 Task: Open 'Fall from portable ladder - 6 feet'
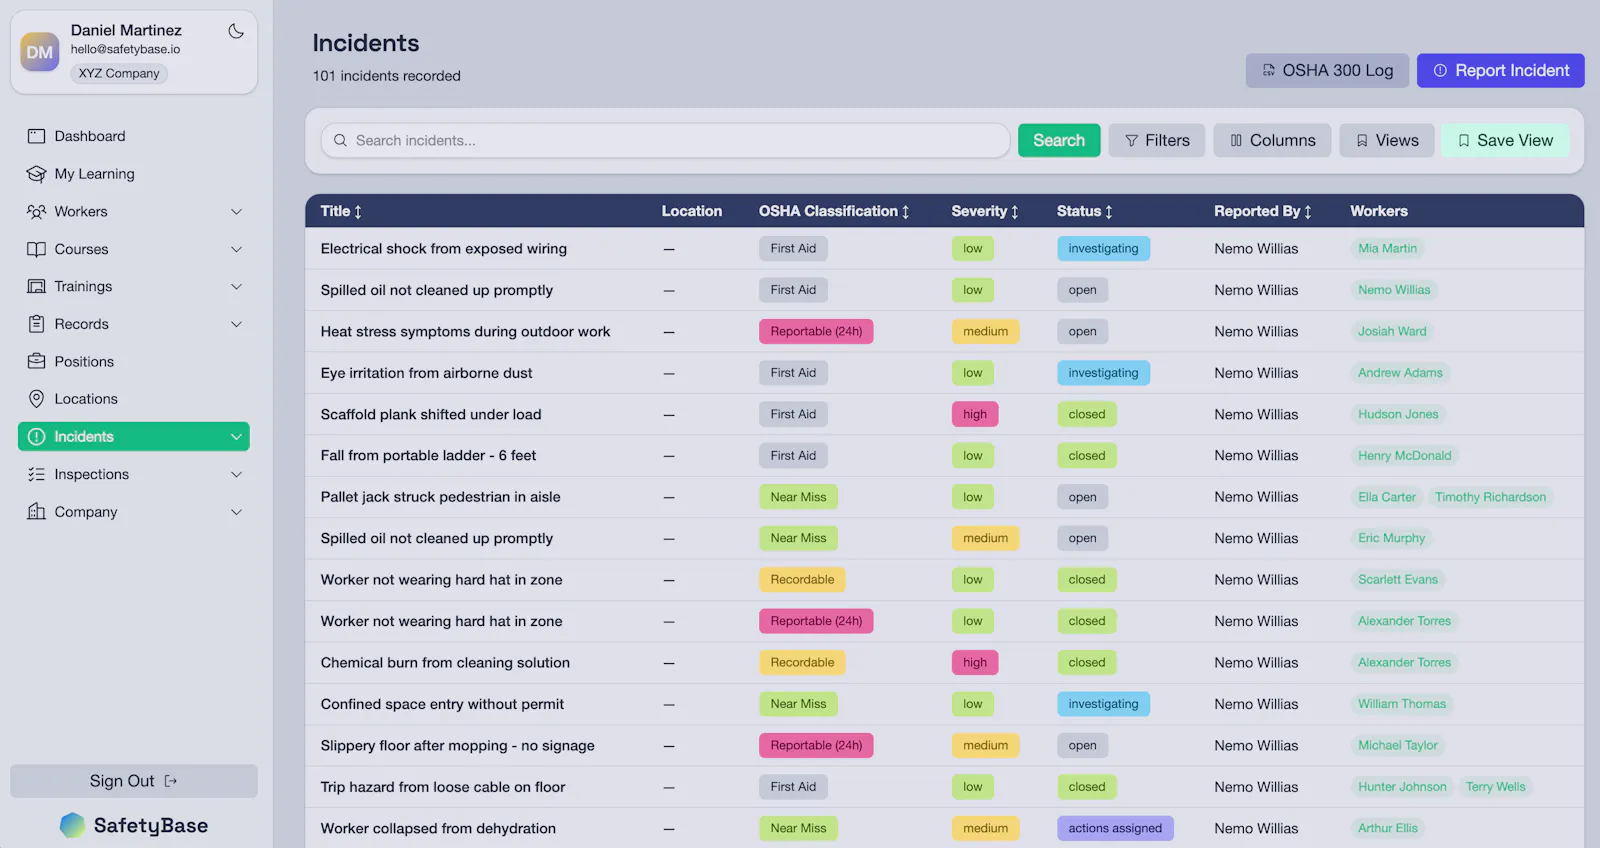click(428, 455)
